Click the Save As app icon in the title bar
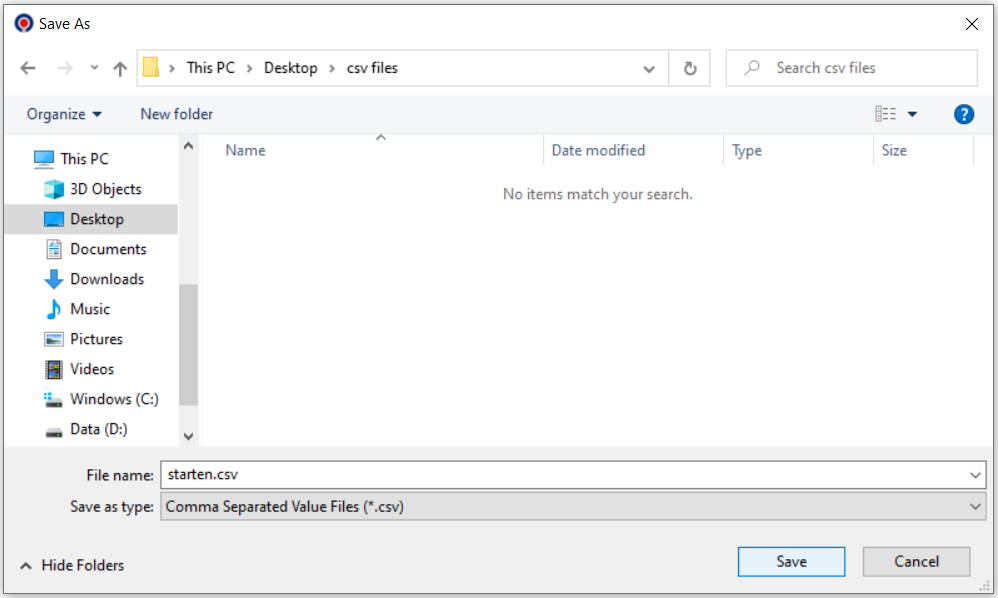The width and height of the screenshot is (998, 598). point(24,24)
